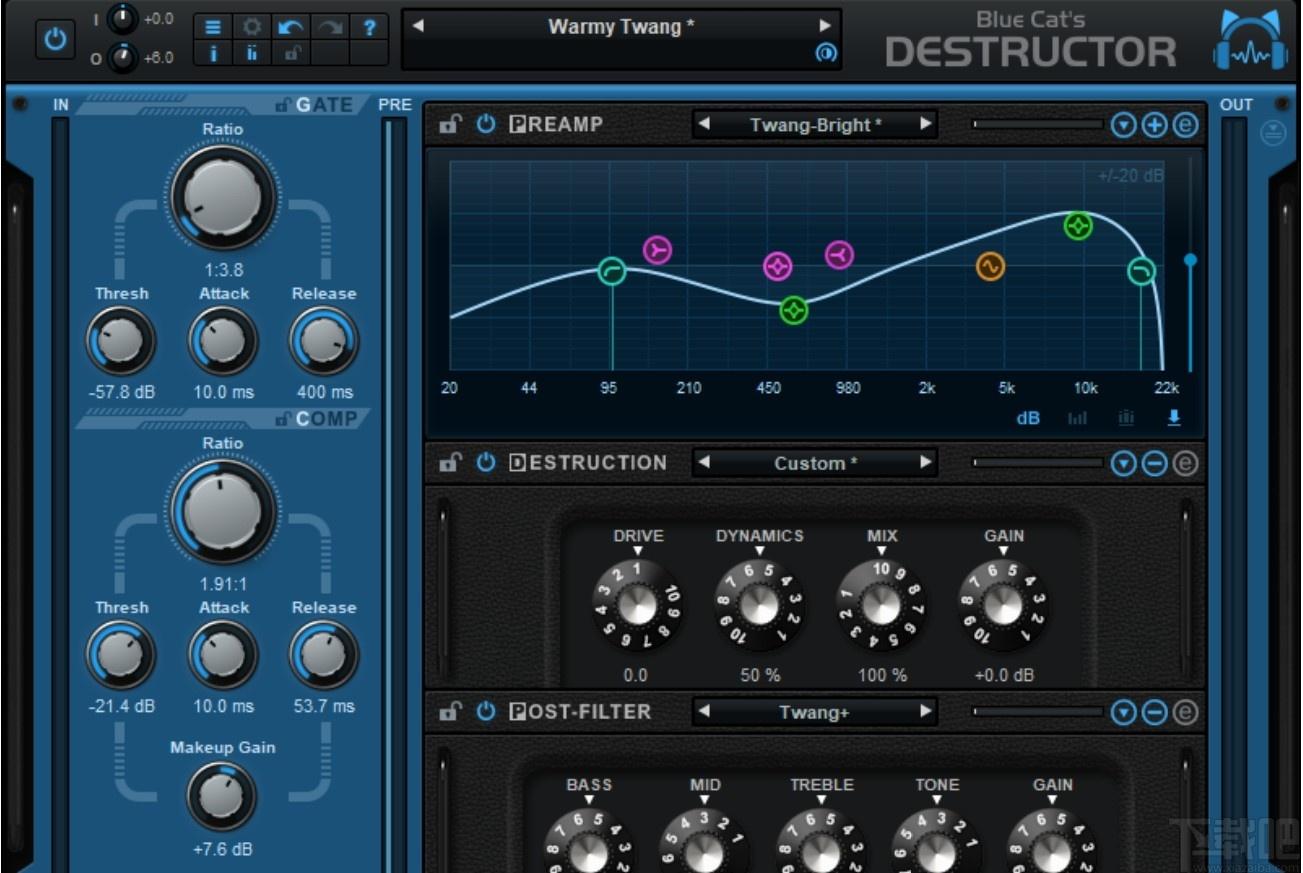
Task: Click the PREAMP section title
Action: (557, 125)
